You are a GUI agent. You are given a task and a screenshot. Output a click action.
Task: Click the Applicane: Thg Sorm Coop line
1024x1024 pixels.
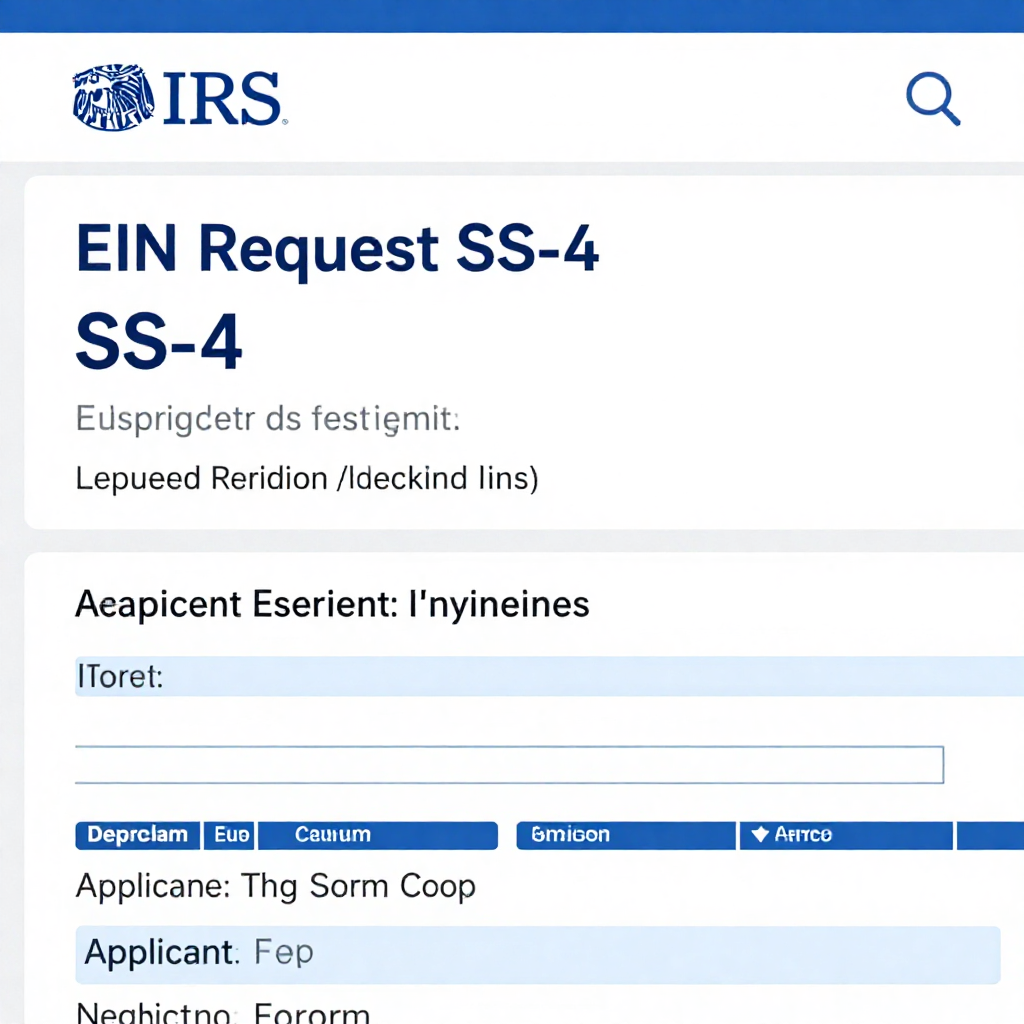276,886
